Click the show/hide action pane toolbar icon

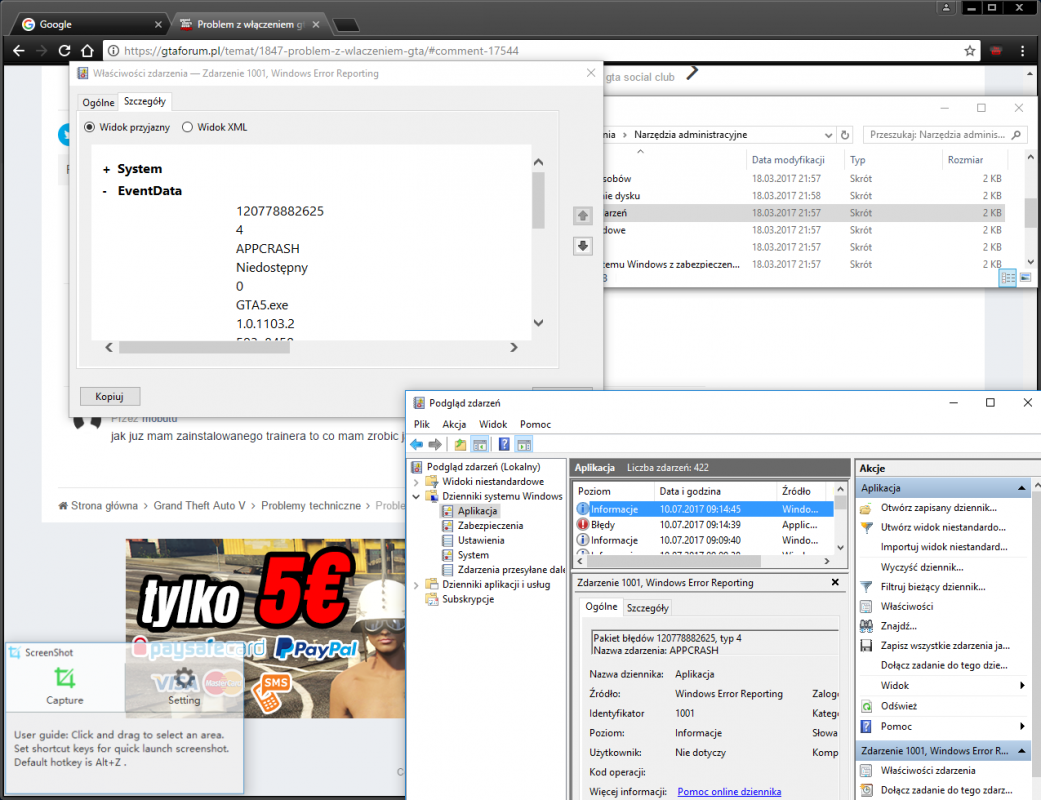524,444
